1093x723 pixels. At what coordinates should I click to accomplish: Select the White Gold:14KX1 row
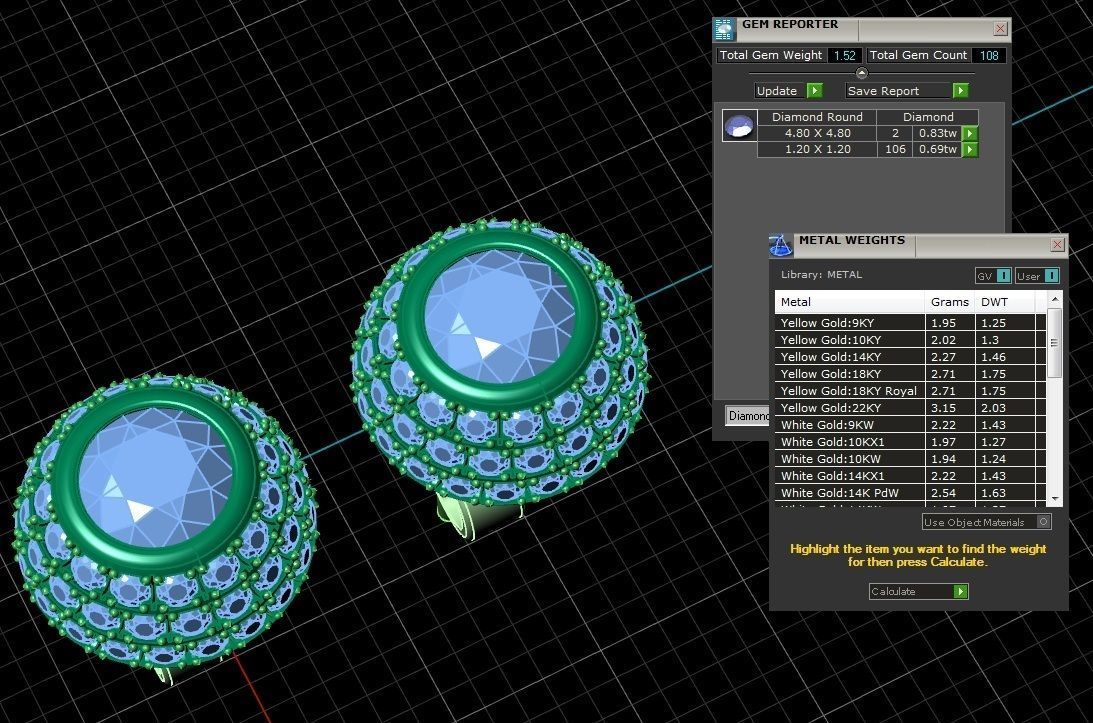910,475
